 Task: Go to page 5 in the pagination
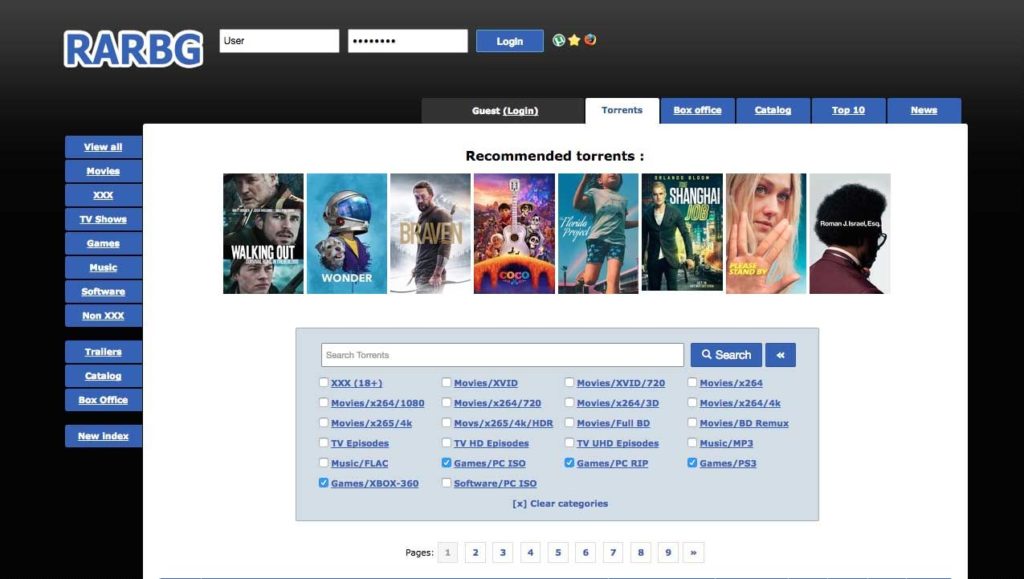point(557,551)
